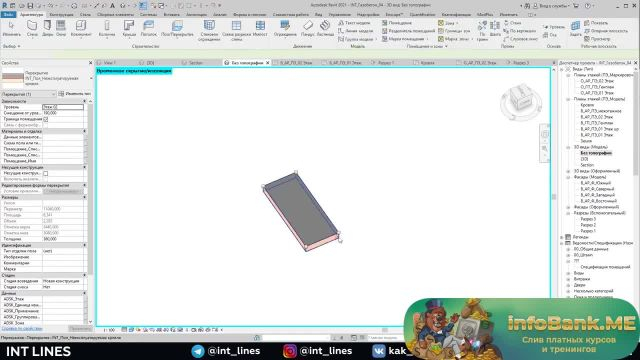640x360 pixels.
Task: Choose the Window (Окно) tool
Action: pyautogui.click(x=61, y=28)
